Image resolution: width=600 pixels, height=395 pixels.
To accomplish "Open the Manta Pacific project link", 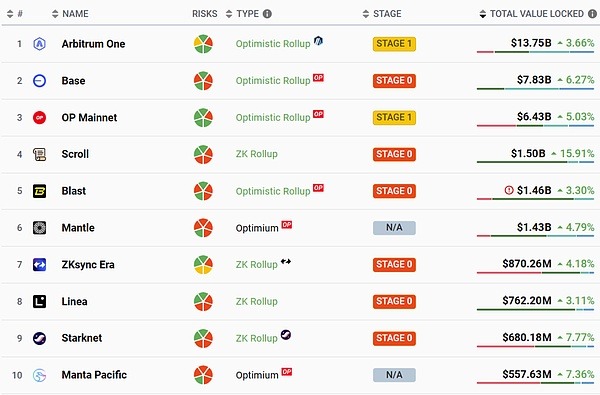I will pos(94,375).
